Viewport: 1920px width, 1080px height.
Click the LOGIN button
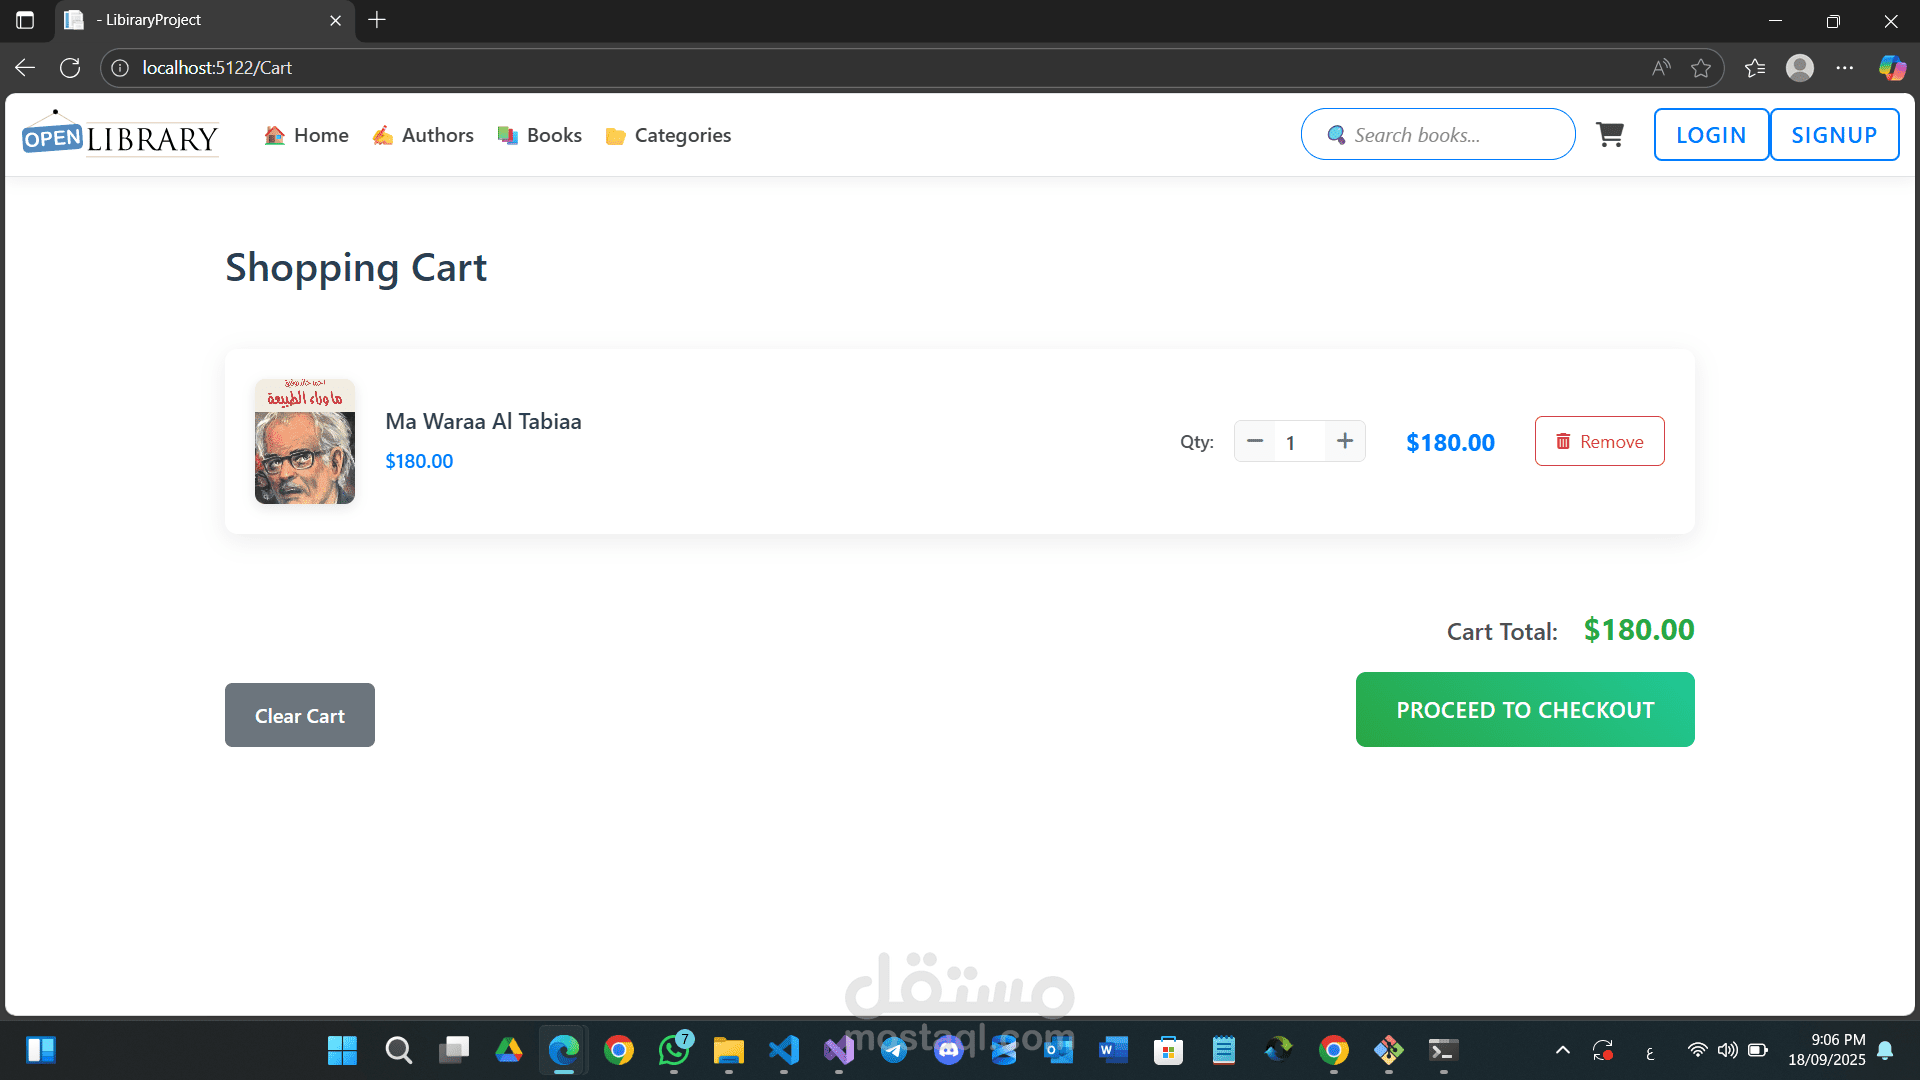1711,134
